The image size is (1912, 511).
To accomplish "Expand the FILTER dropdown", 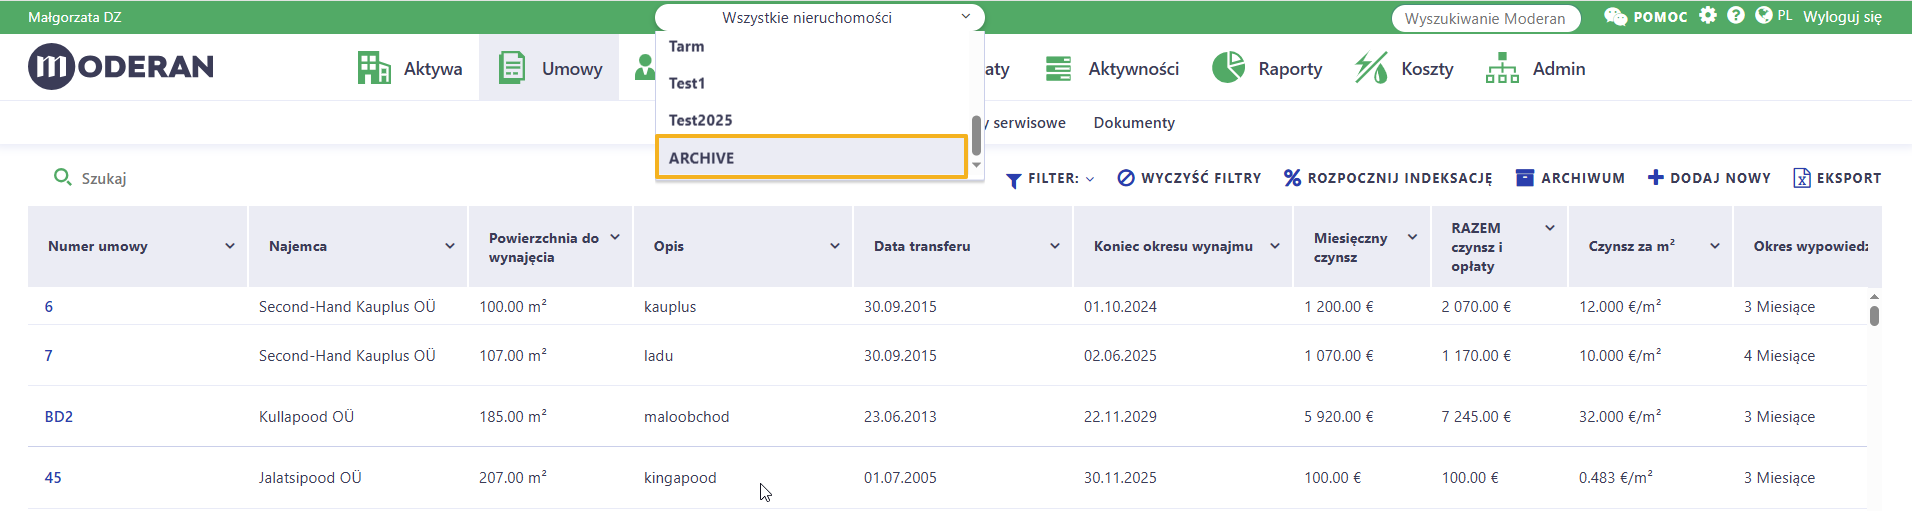I will [x=1060, y=178].
